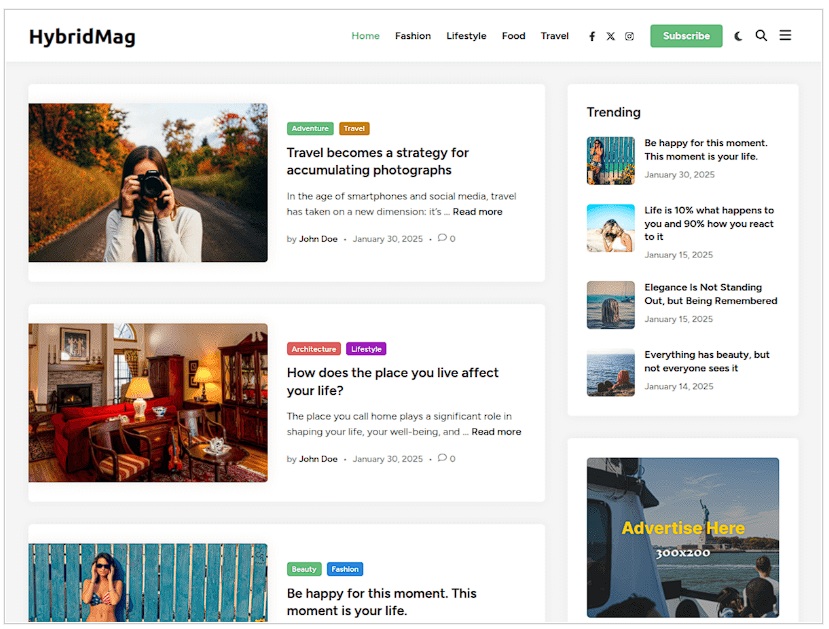Open trending thumbnail for 'Be happy for this moment'
Viewport: 829px width, 629px height.
click(611, 161)
